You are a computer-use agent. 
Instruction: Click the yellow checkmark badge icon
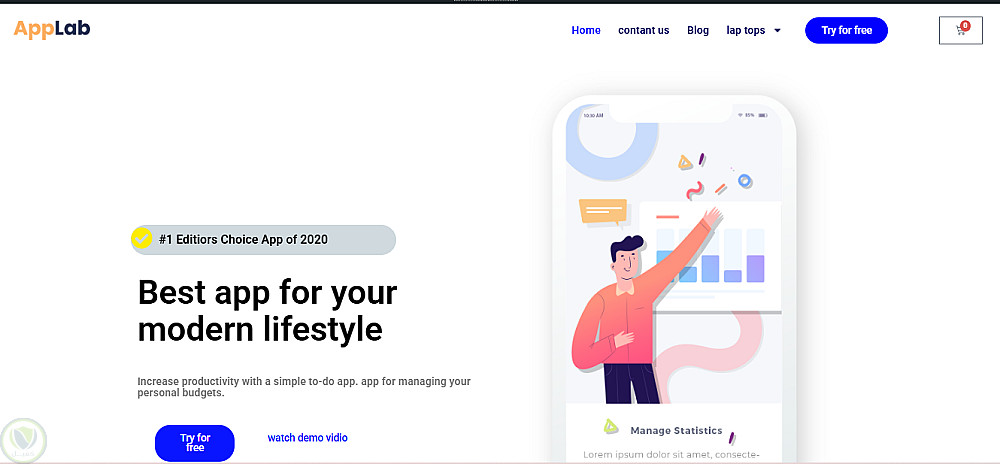142,238
